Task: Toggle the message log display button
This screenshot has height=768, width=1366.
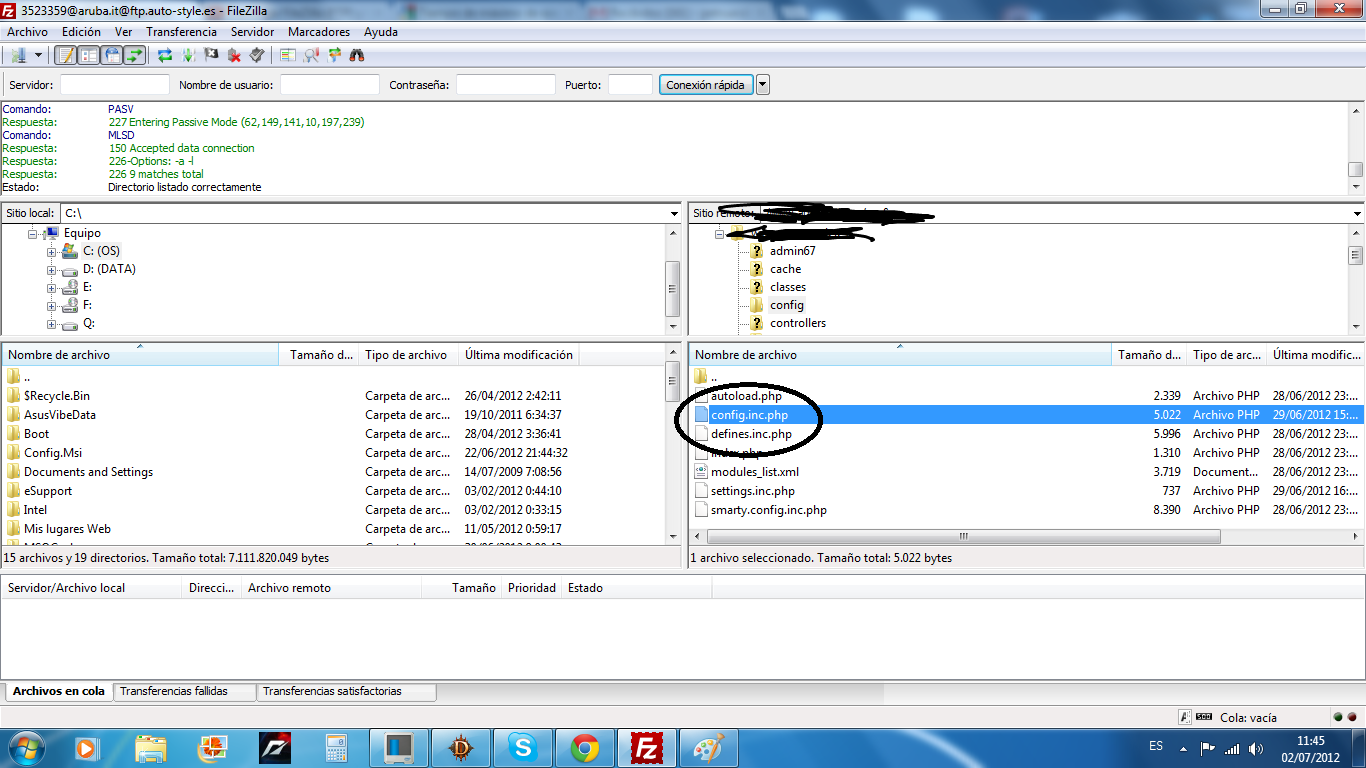Action: [x=65, y=55]
